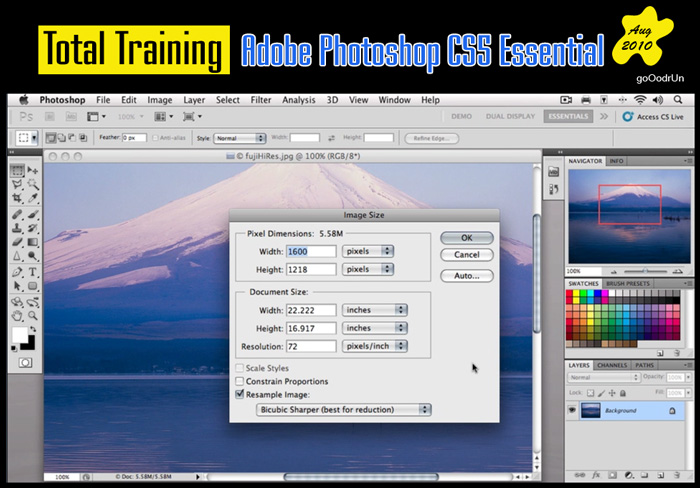Open Pixel Dimensions Height units dropdown
The height and width of the screenshot is (488, 700).
point(368,269)
